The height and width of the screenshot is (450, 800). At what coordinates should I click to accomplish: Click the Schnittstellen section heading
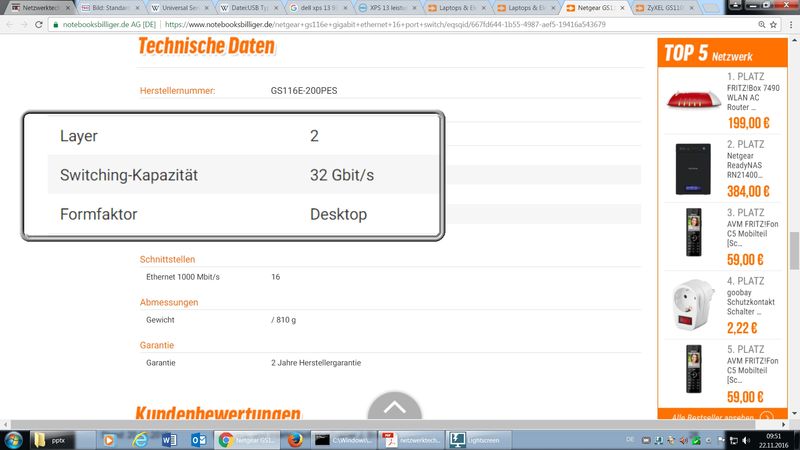167,259
